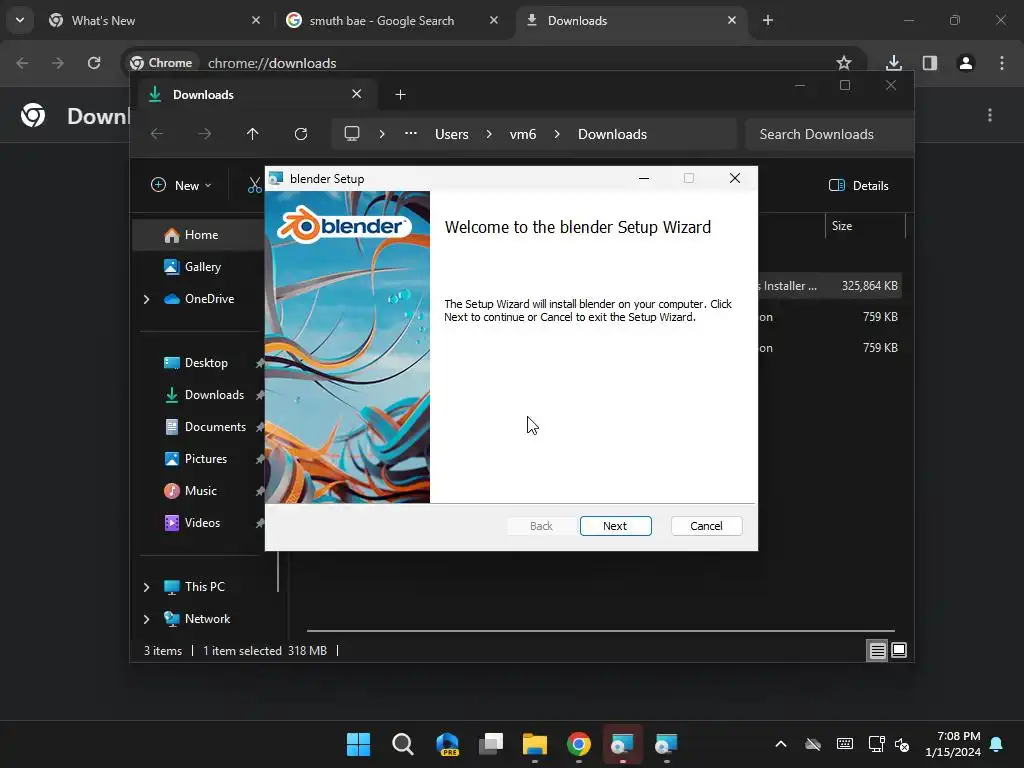Click Downloads in the breadcrumb path
The width and height of the screenshot is (1024, 768).
pyautogui.click(x=612, y=134)
